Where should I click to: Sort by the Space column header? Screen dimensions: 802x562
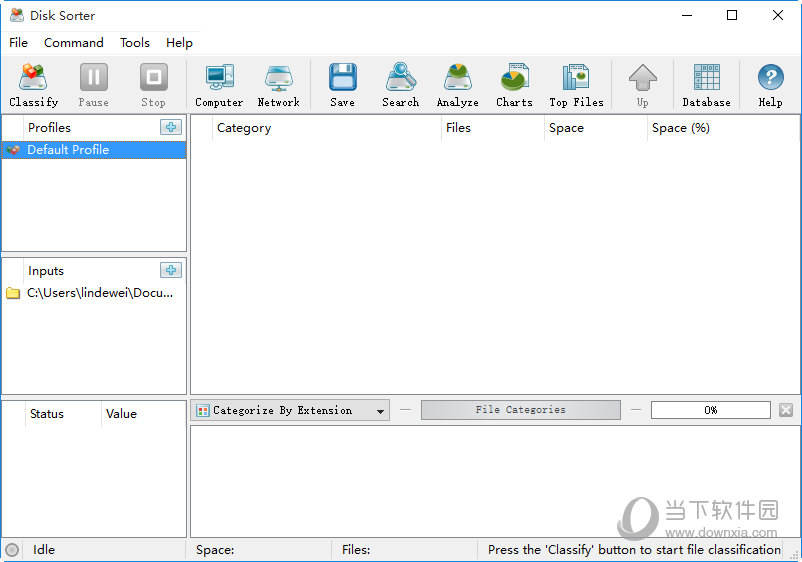click(x=566, y=128)
